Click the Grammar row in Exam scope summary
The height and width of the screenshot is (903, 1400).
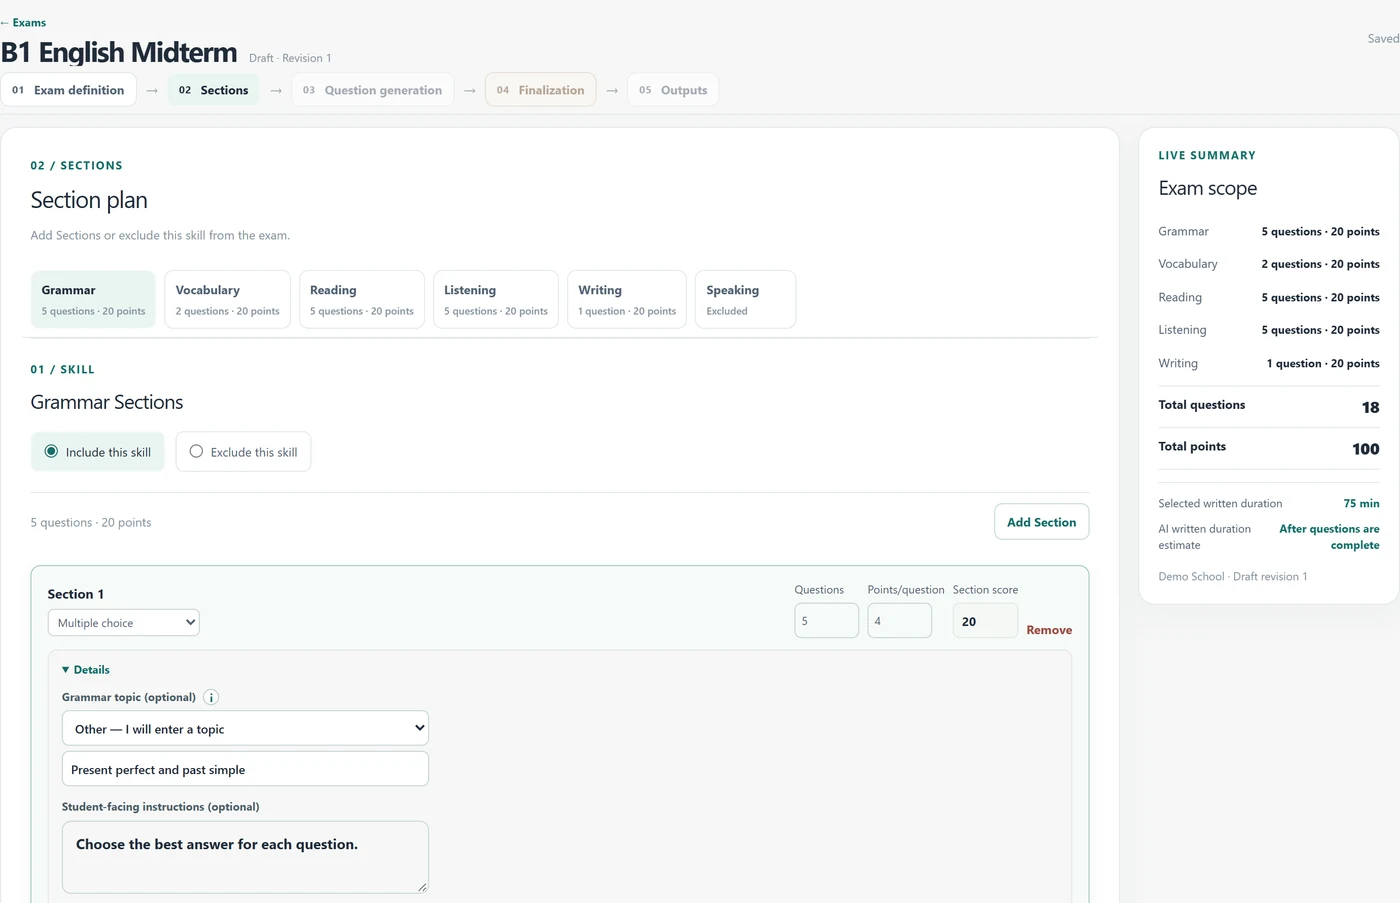tap(1268, 231)
